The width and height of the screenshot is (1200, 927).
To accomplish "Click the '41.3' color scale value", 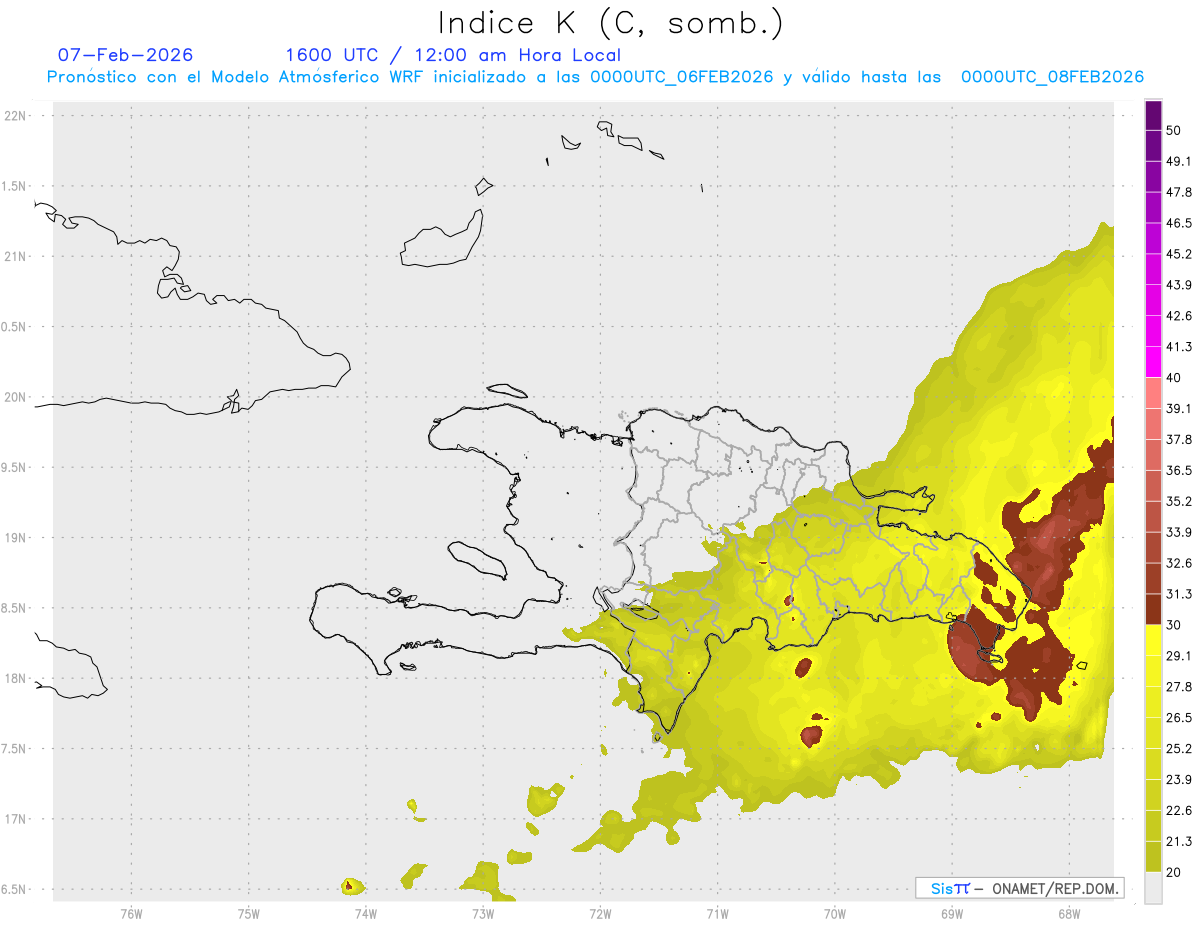I will [1179, 346].
